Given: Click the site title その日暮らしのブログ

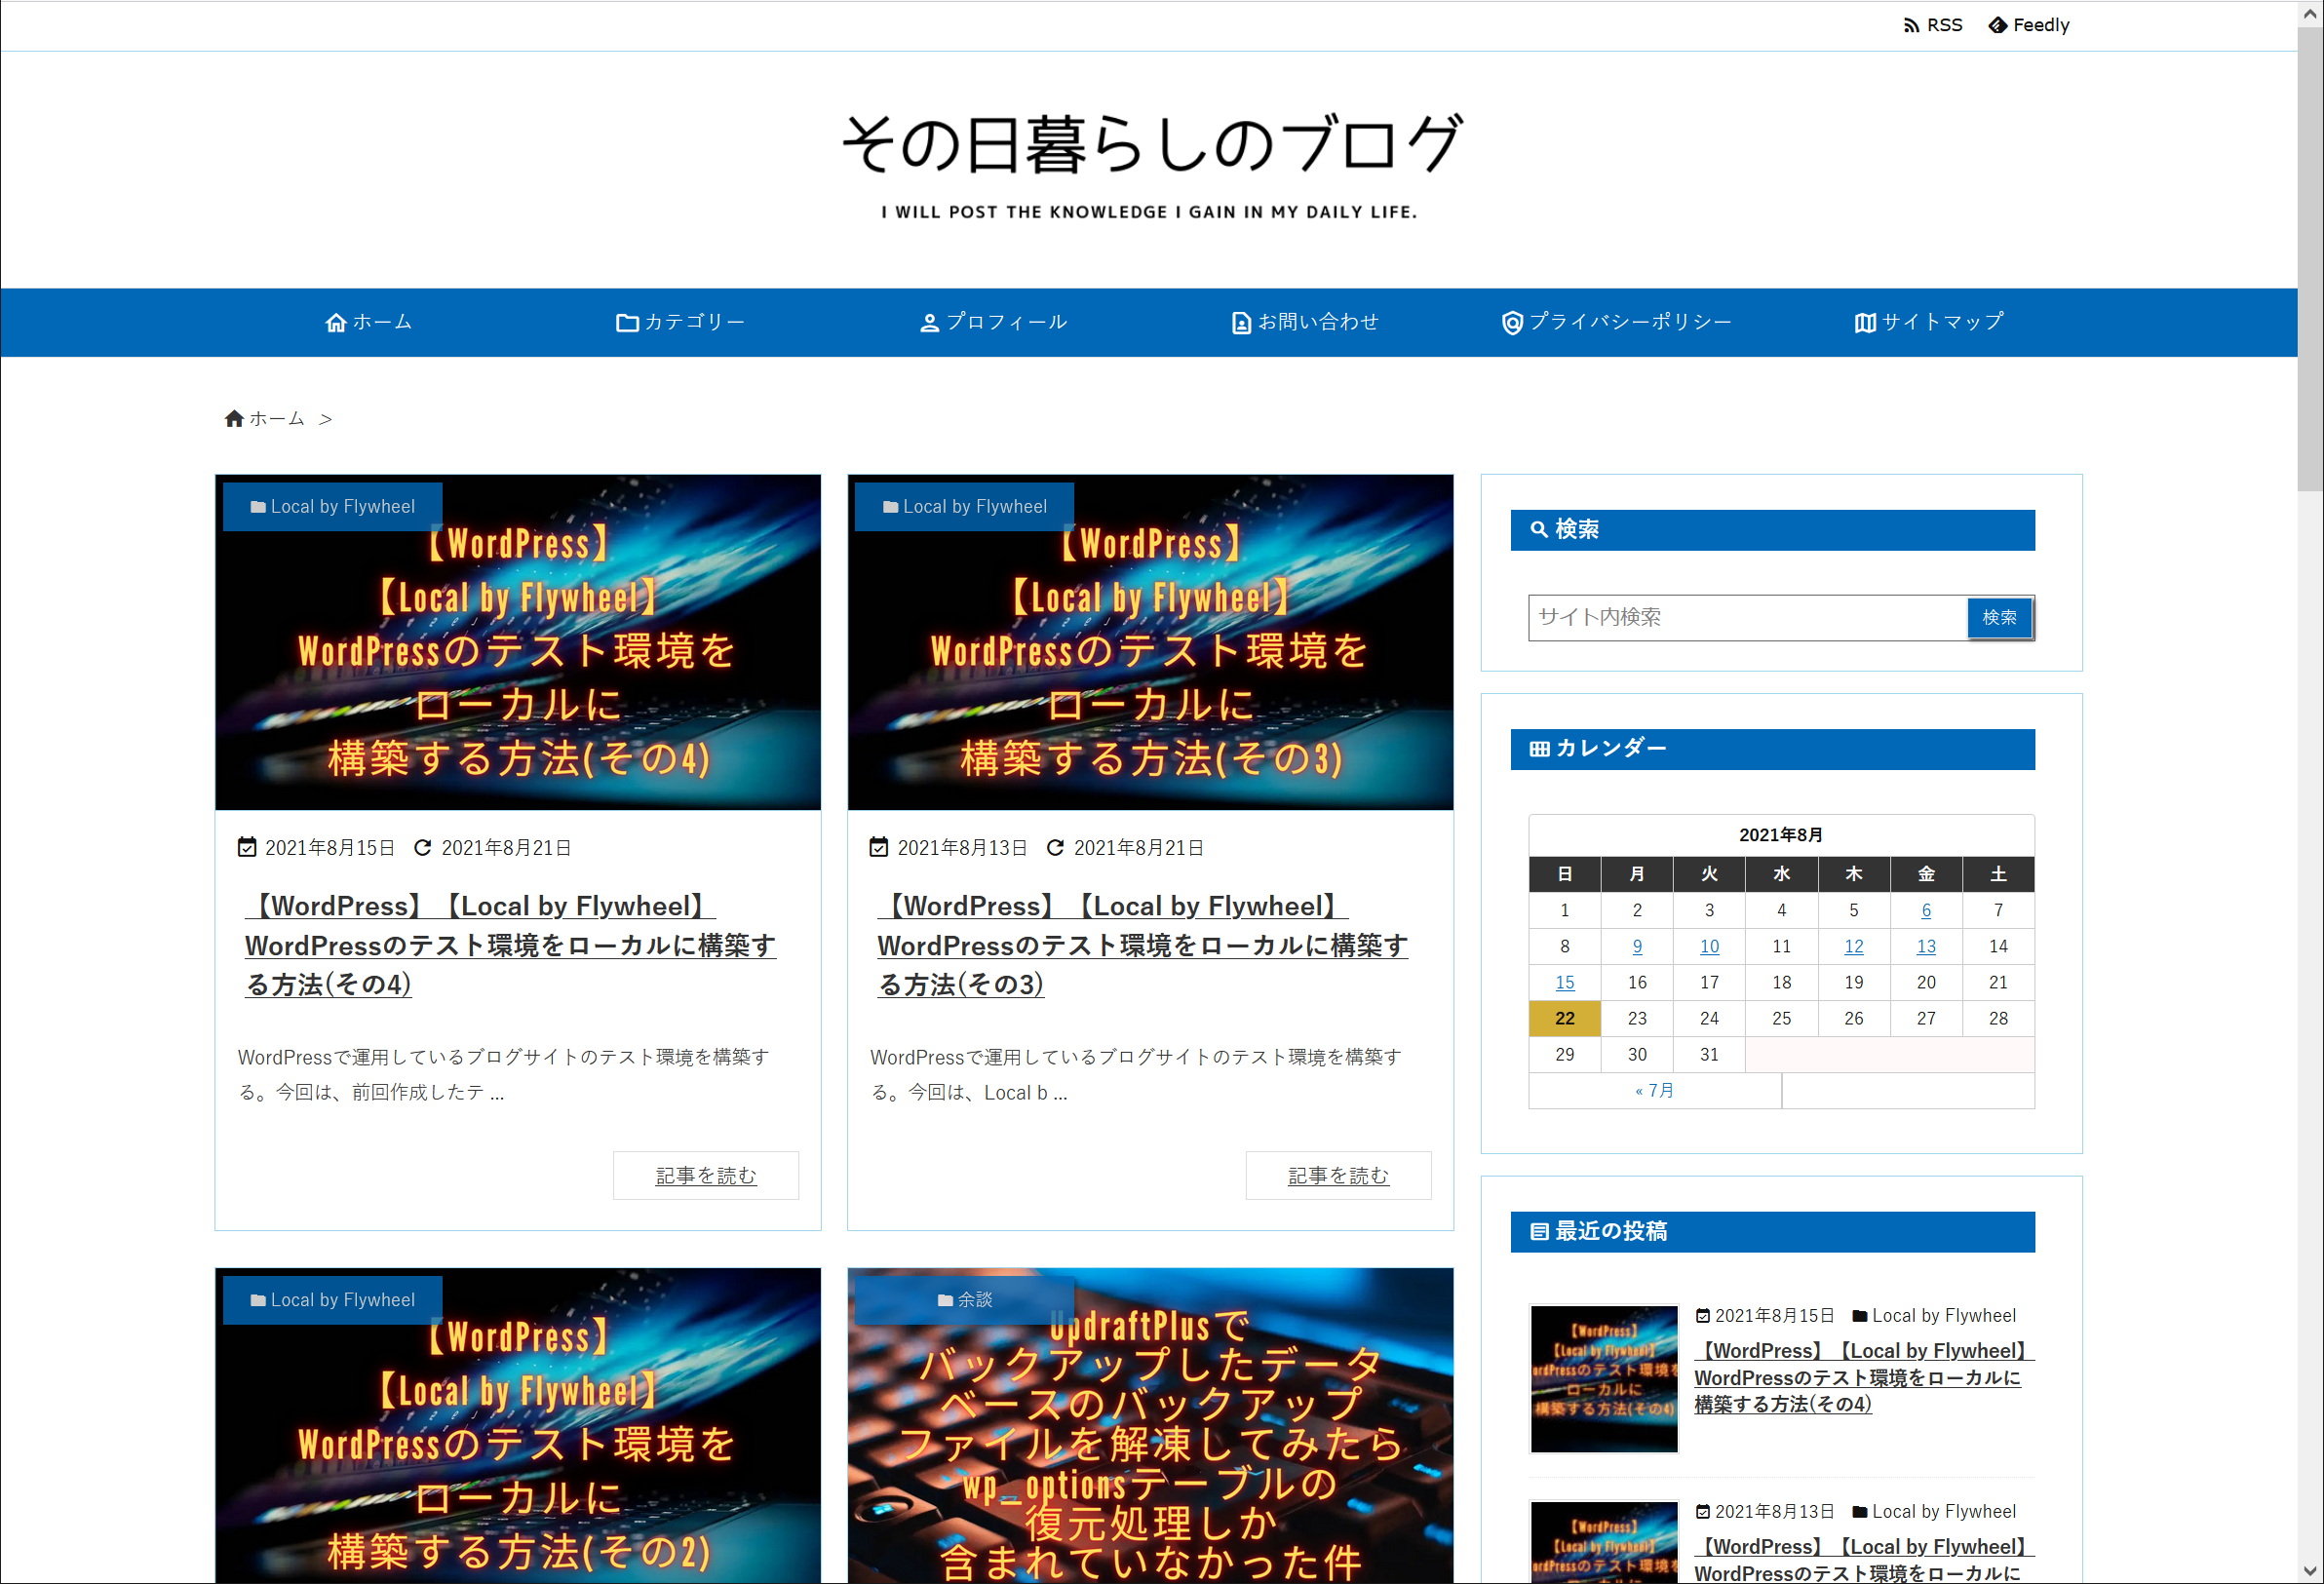Looking at the screenshot, I should (x=1150, y=143).
